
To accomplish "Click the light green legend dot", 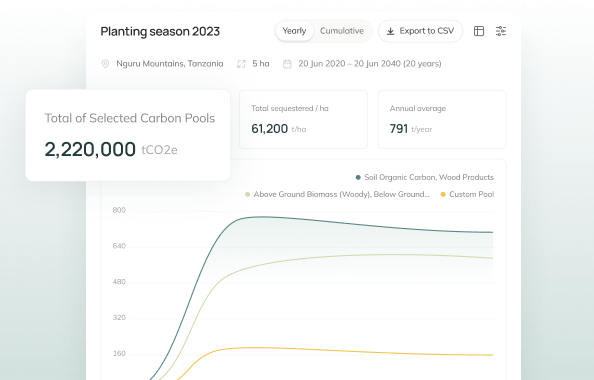I will tap(247, 194).
